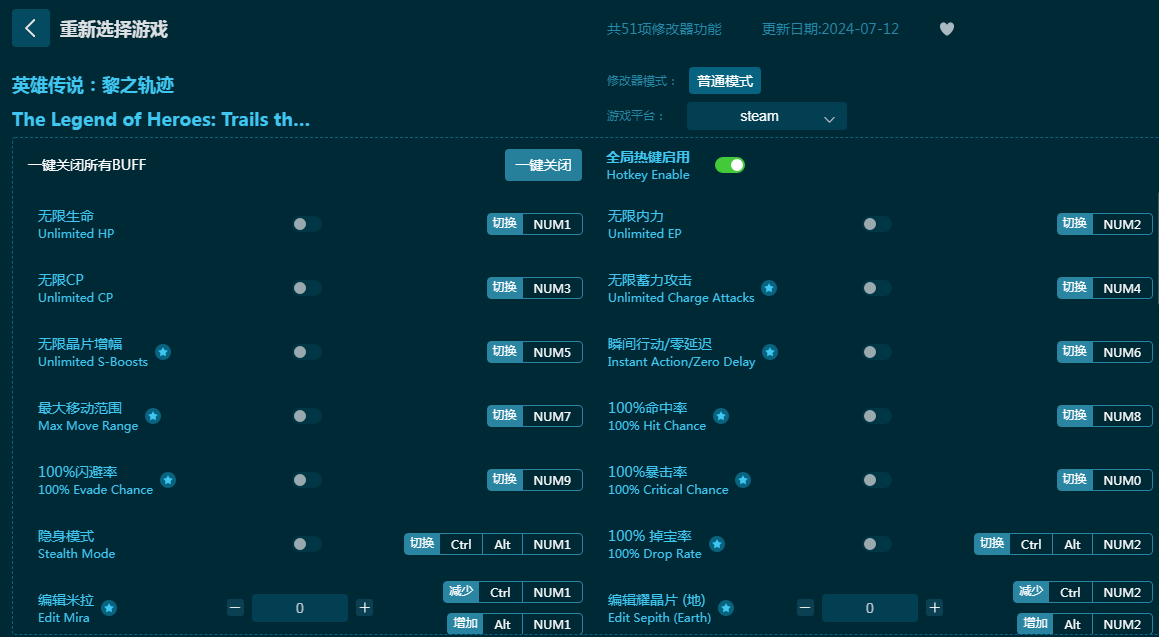This screenshot has width=1159, height=637.
Task: Click the game title 英雄传说：黎之轨迹
Action: point(93,85)
